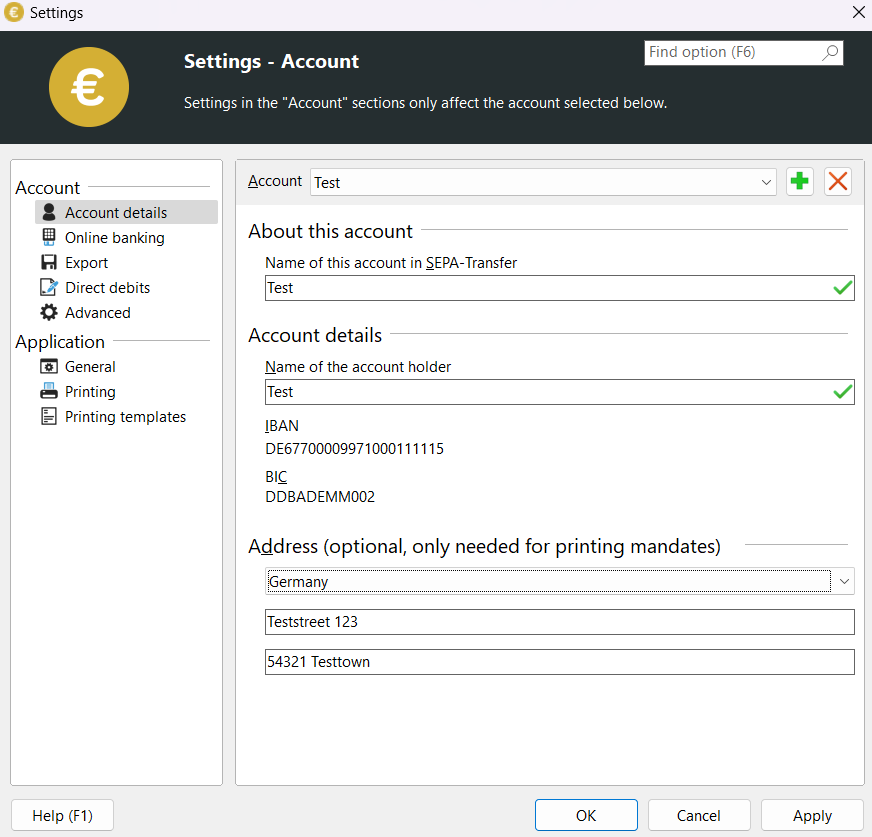Viewport: 872px width, 837px height.
Task: Click the small Euro icon in title bar
Action: (x=14, y=12)
